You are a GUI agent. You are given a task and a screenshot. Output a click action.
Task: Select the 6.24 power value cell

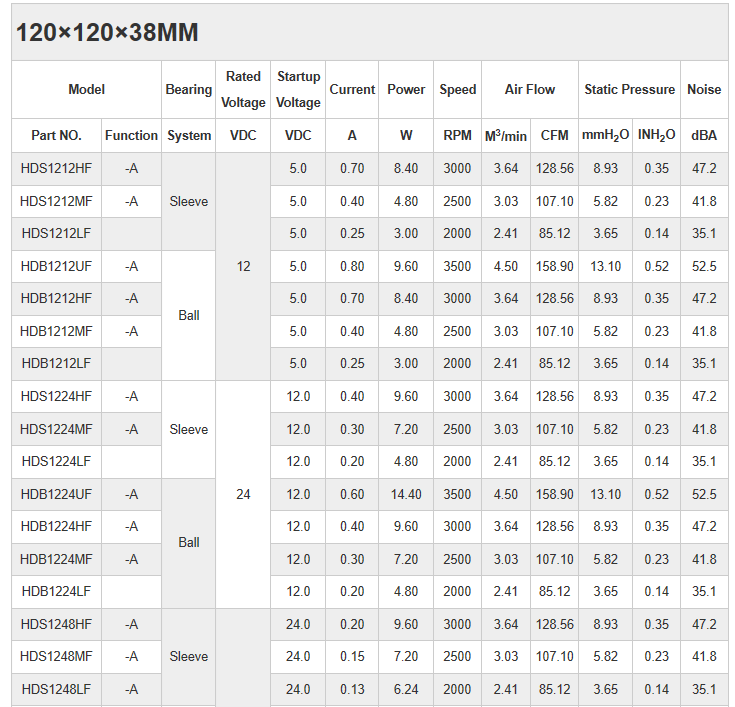coord(406,689)
